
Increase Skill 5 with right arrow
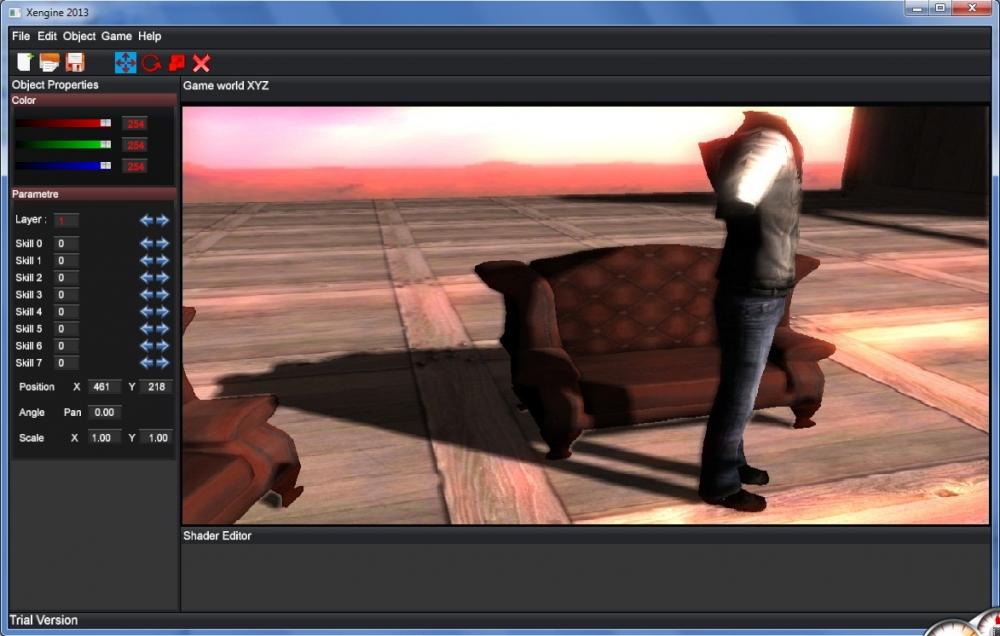point(163,329)
